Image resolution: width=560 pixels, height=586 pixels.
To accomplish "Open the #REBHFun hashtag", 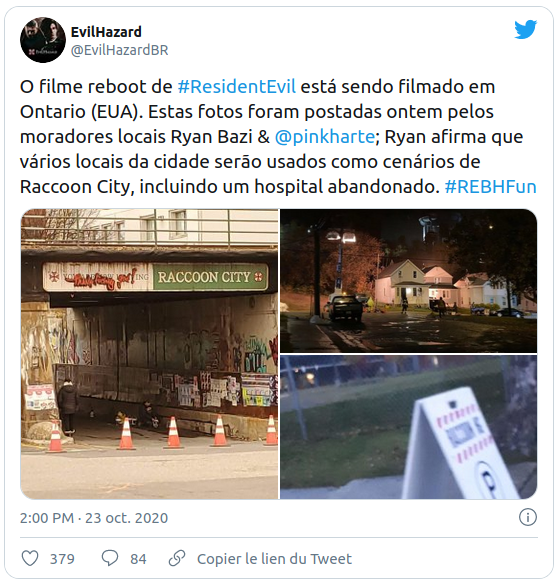I will (x=490, y=186).
